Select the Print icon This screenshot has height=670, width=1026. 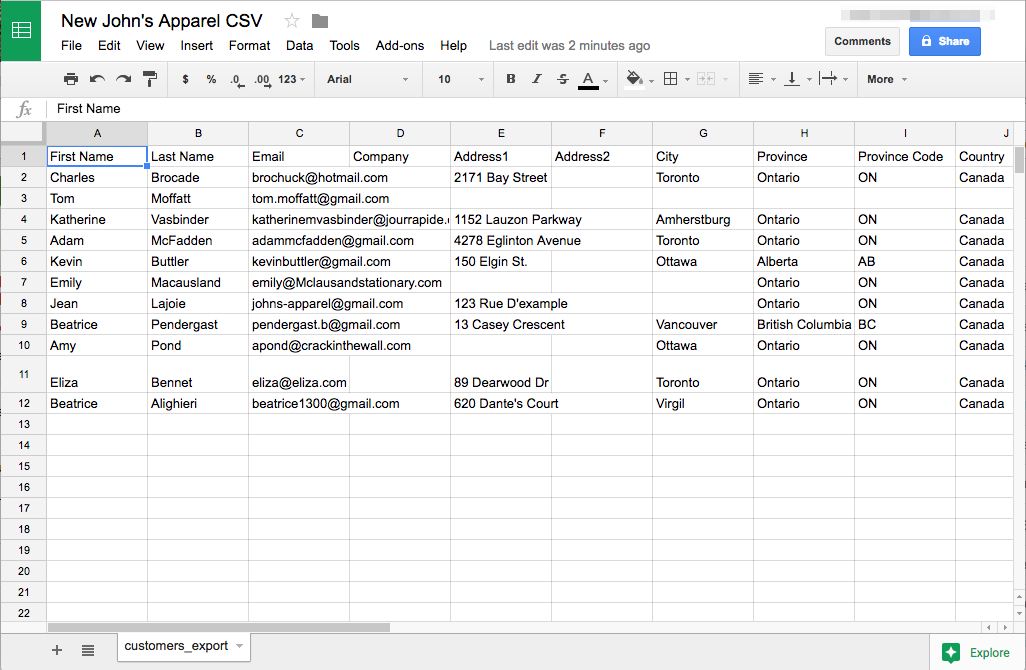70,79
